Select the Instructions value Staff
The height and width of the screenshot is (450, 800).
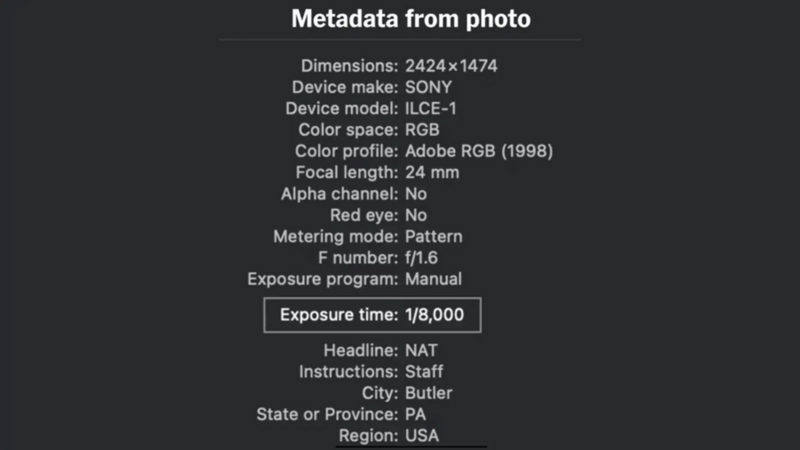tap(424, 371)
